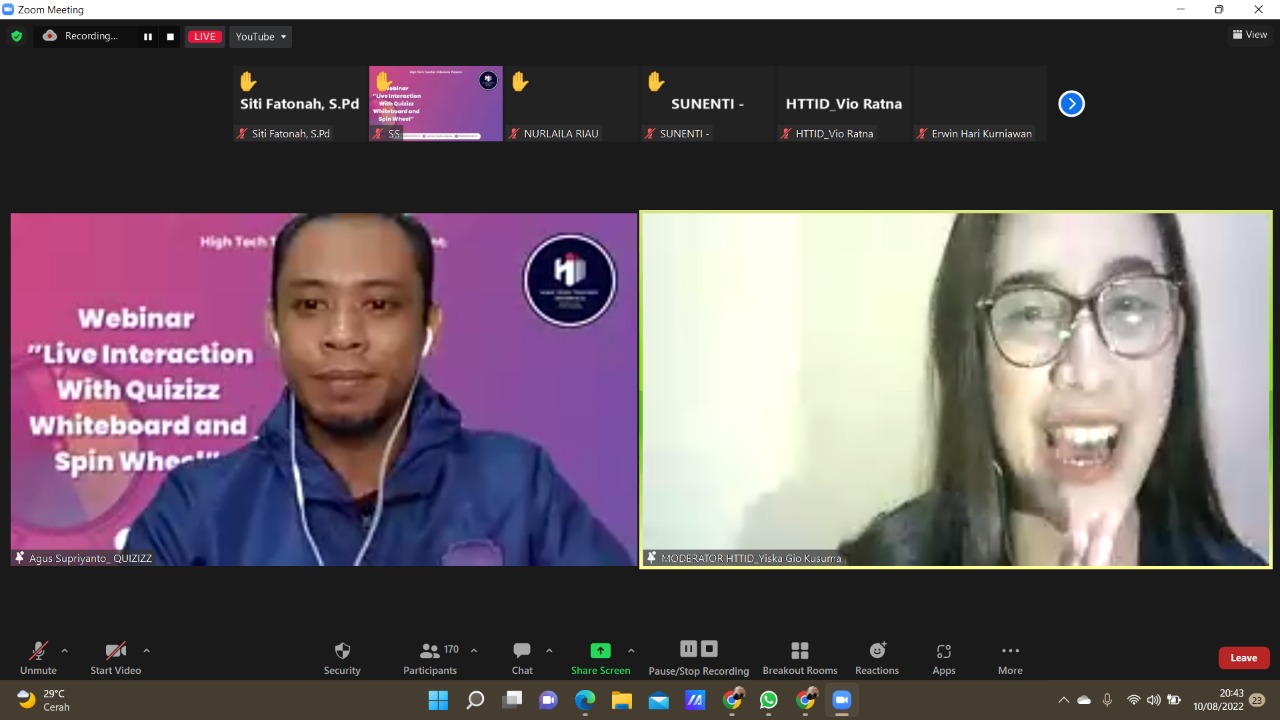Open volume control in system tray

(1153, 700)
